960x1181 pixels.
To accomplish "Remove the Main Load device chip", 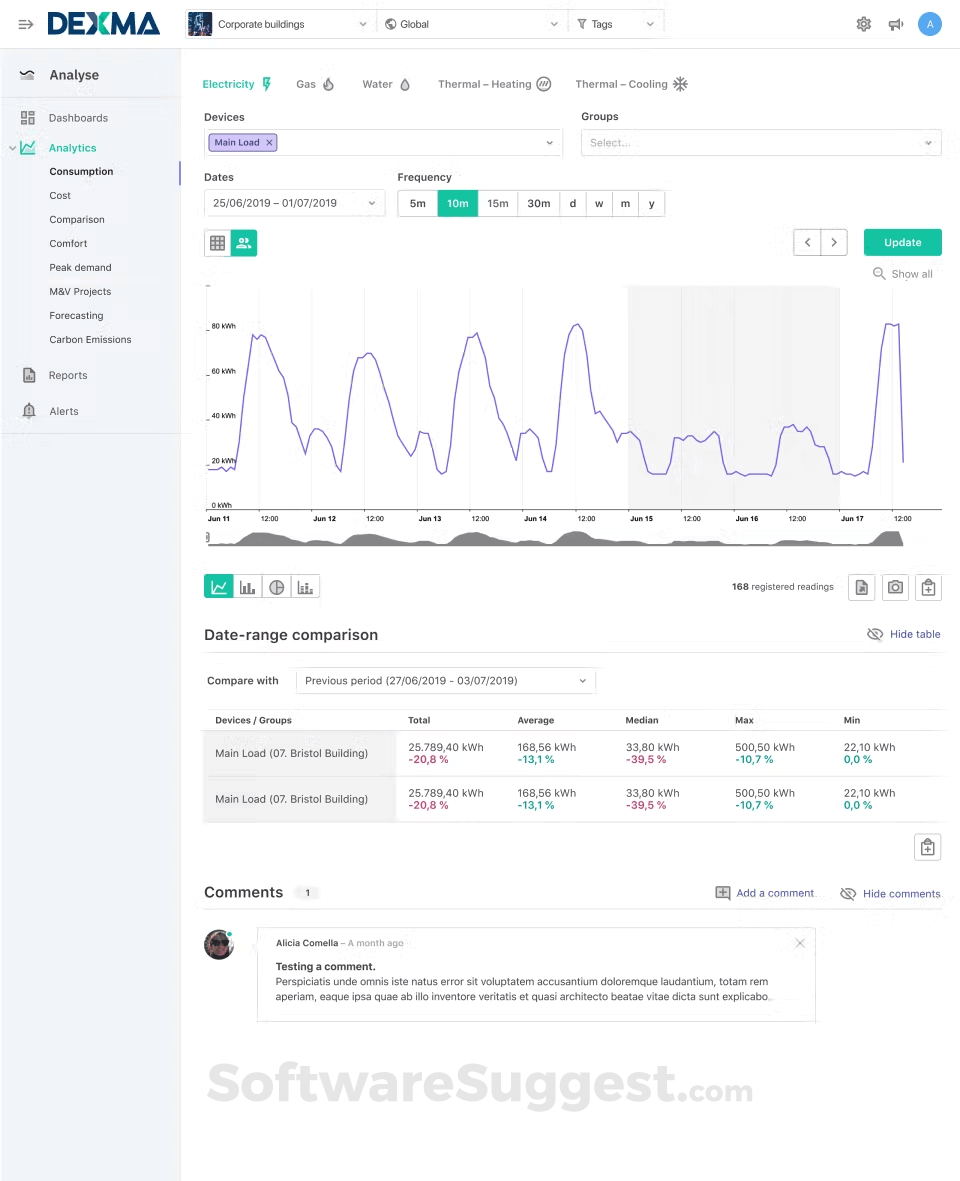I will pos(267,142).
